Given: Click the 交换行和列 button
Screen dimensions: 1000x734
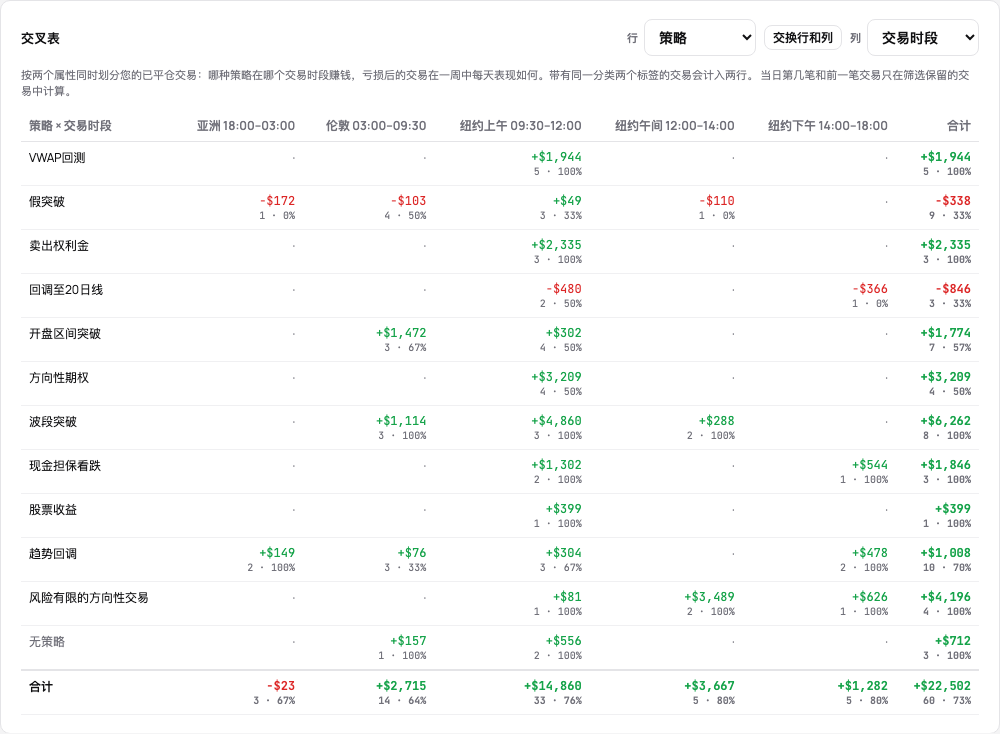Looking at the screenshot, I should pyautogui.click(x=803, y=38).
